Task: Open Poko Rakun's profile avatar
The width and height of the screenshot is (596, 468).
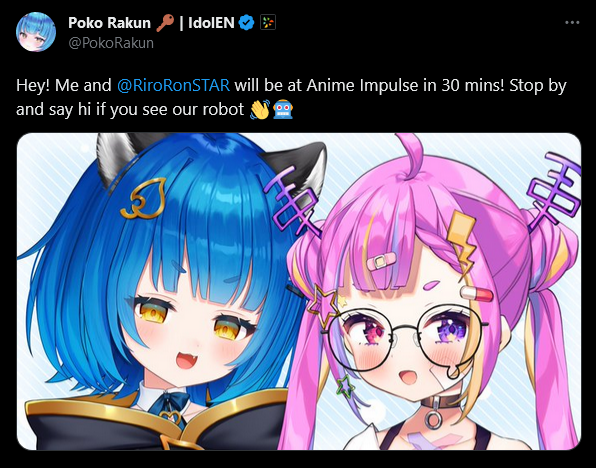Action: (36, 32)
